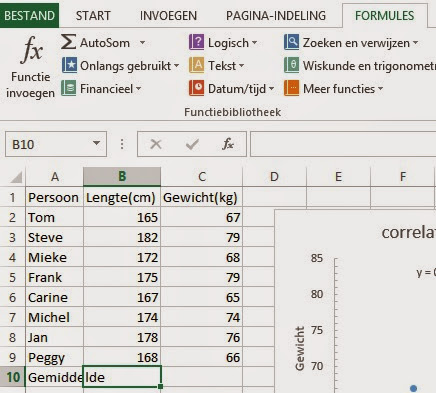Select row 10 header
The image size is (436, 393).
coord(12,377)
